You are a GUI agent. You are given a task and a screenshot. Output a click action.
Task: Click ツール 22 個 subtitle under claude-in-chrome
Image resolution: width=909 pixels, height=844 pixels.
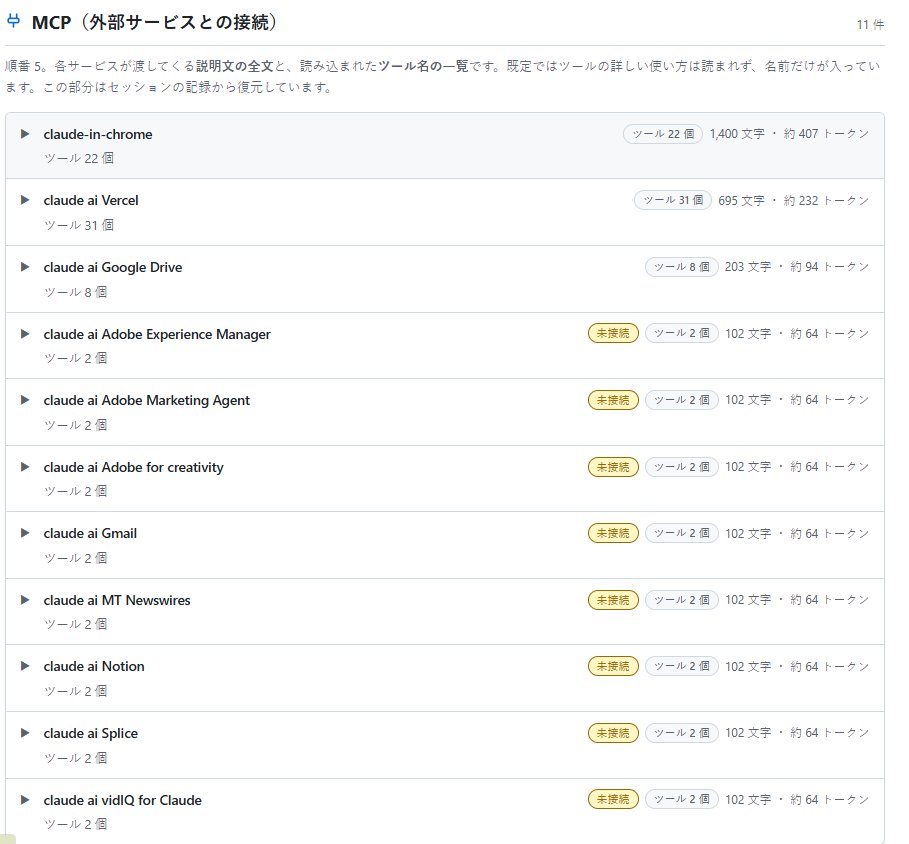[79, 158]
